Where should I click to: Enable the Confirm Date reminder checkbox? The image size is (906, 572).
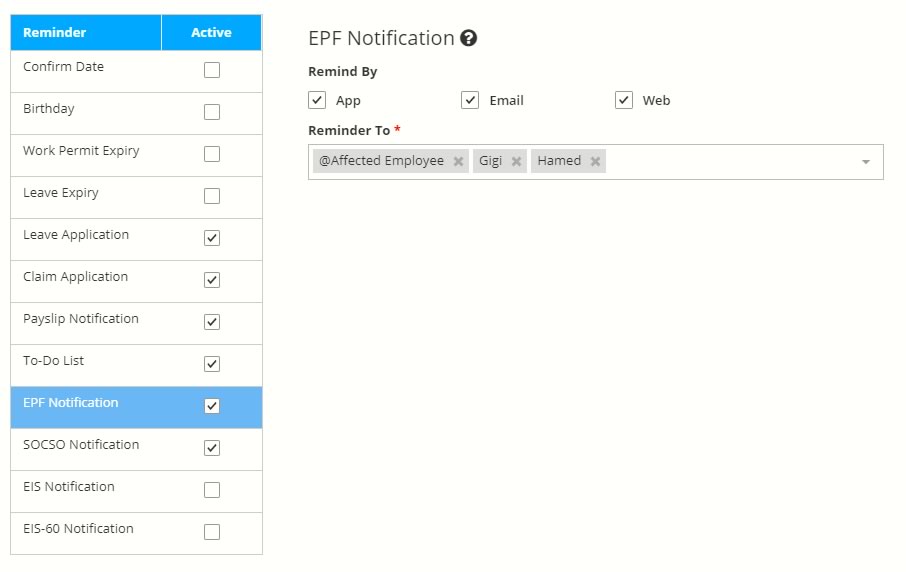point(212,70)
